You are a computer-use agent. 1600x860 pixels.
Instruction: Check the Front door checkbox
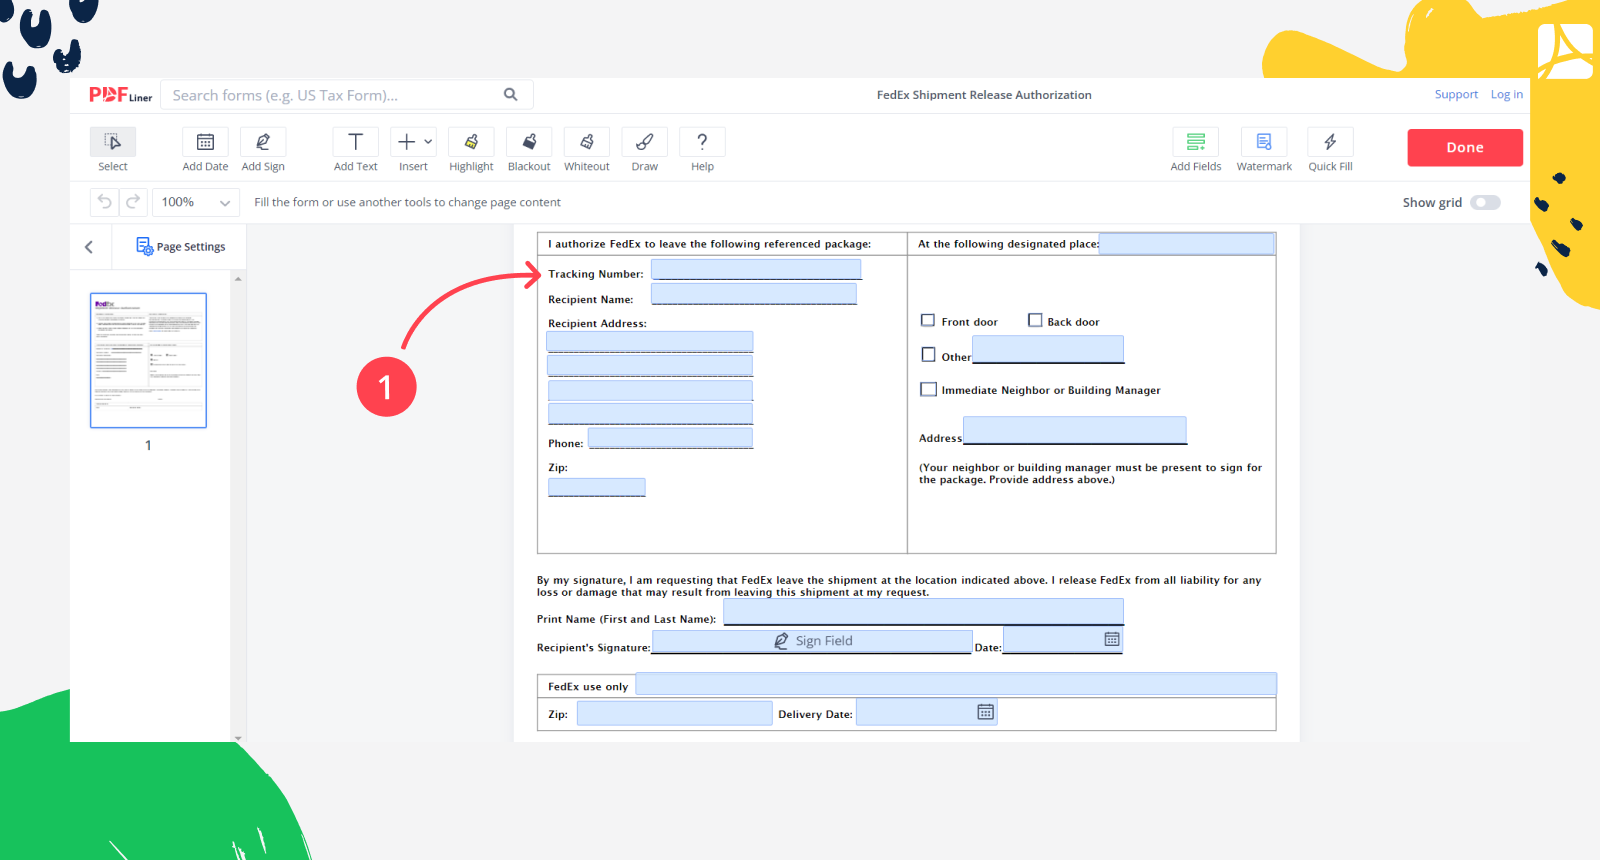tap(928, 321)
